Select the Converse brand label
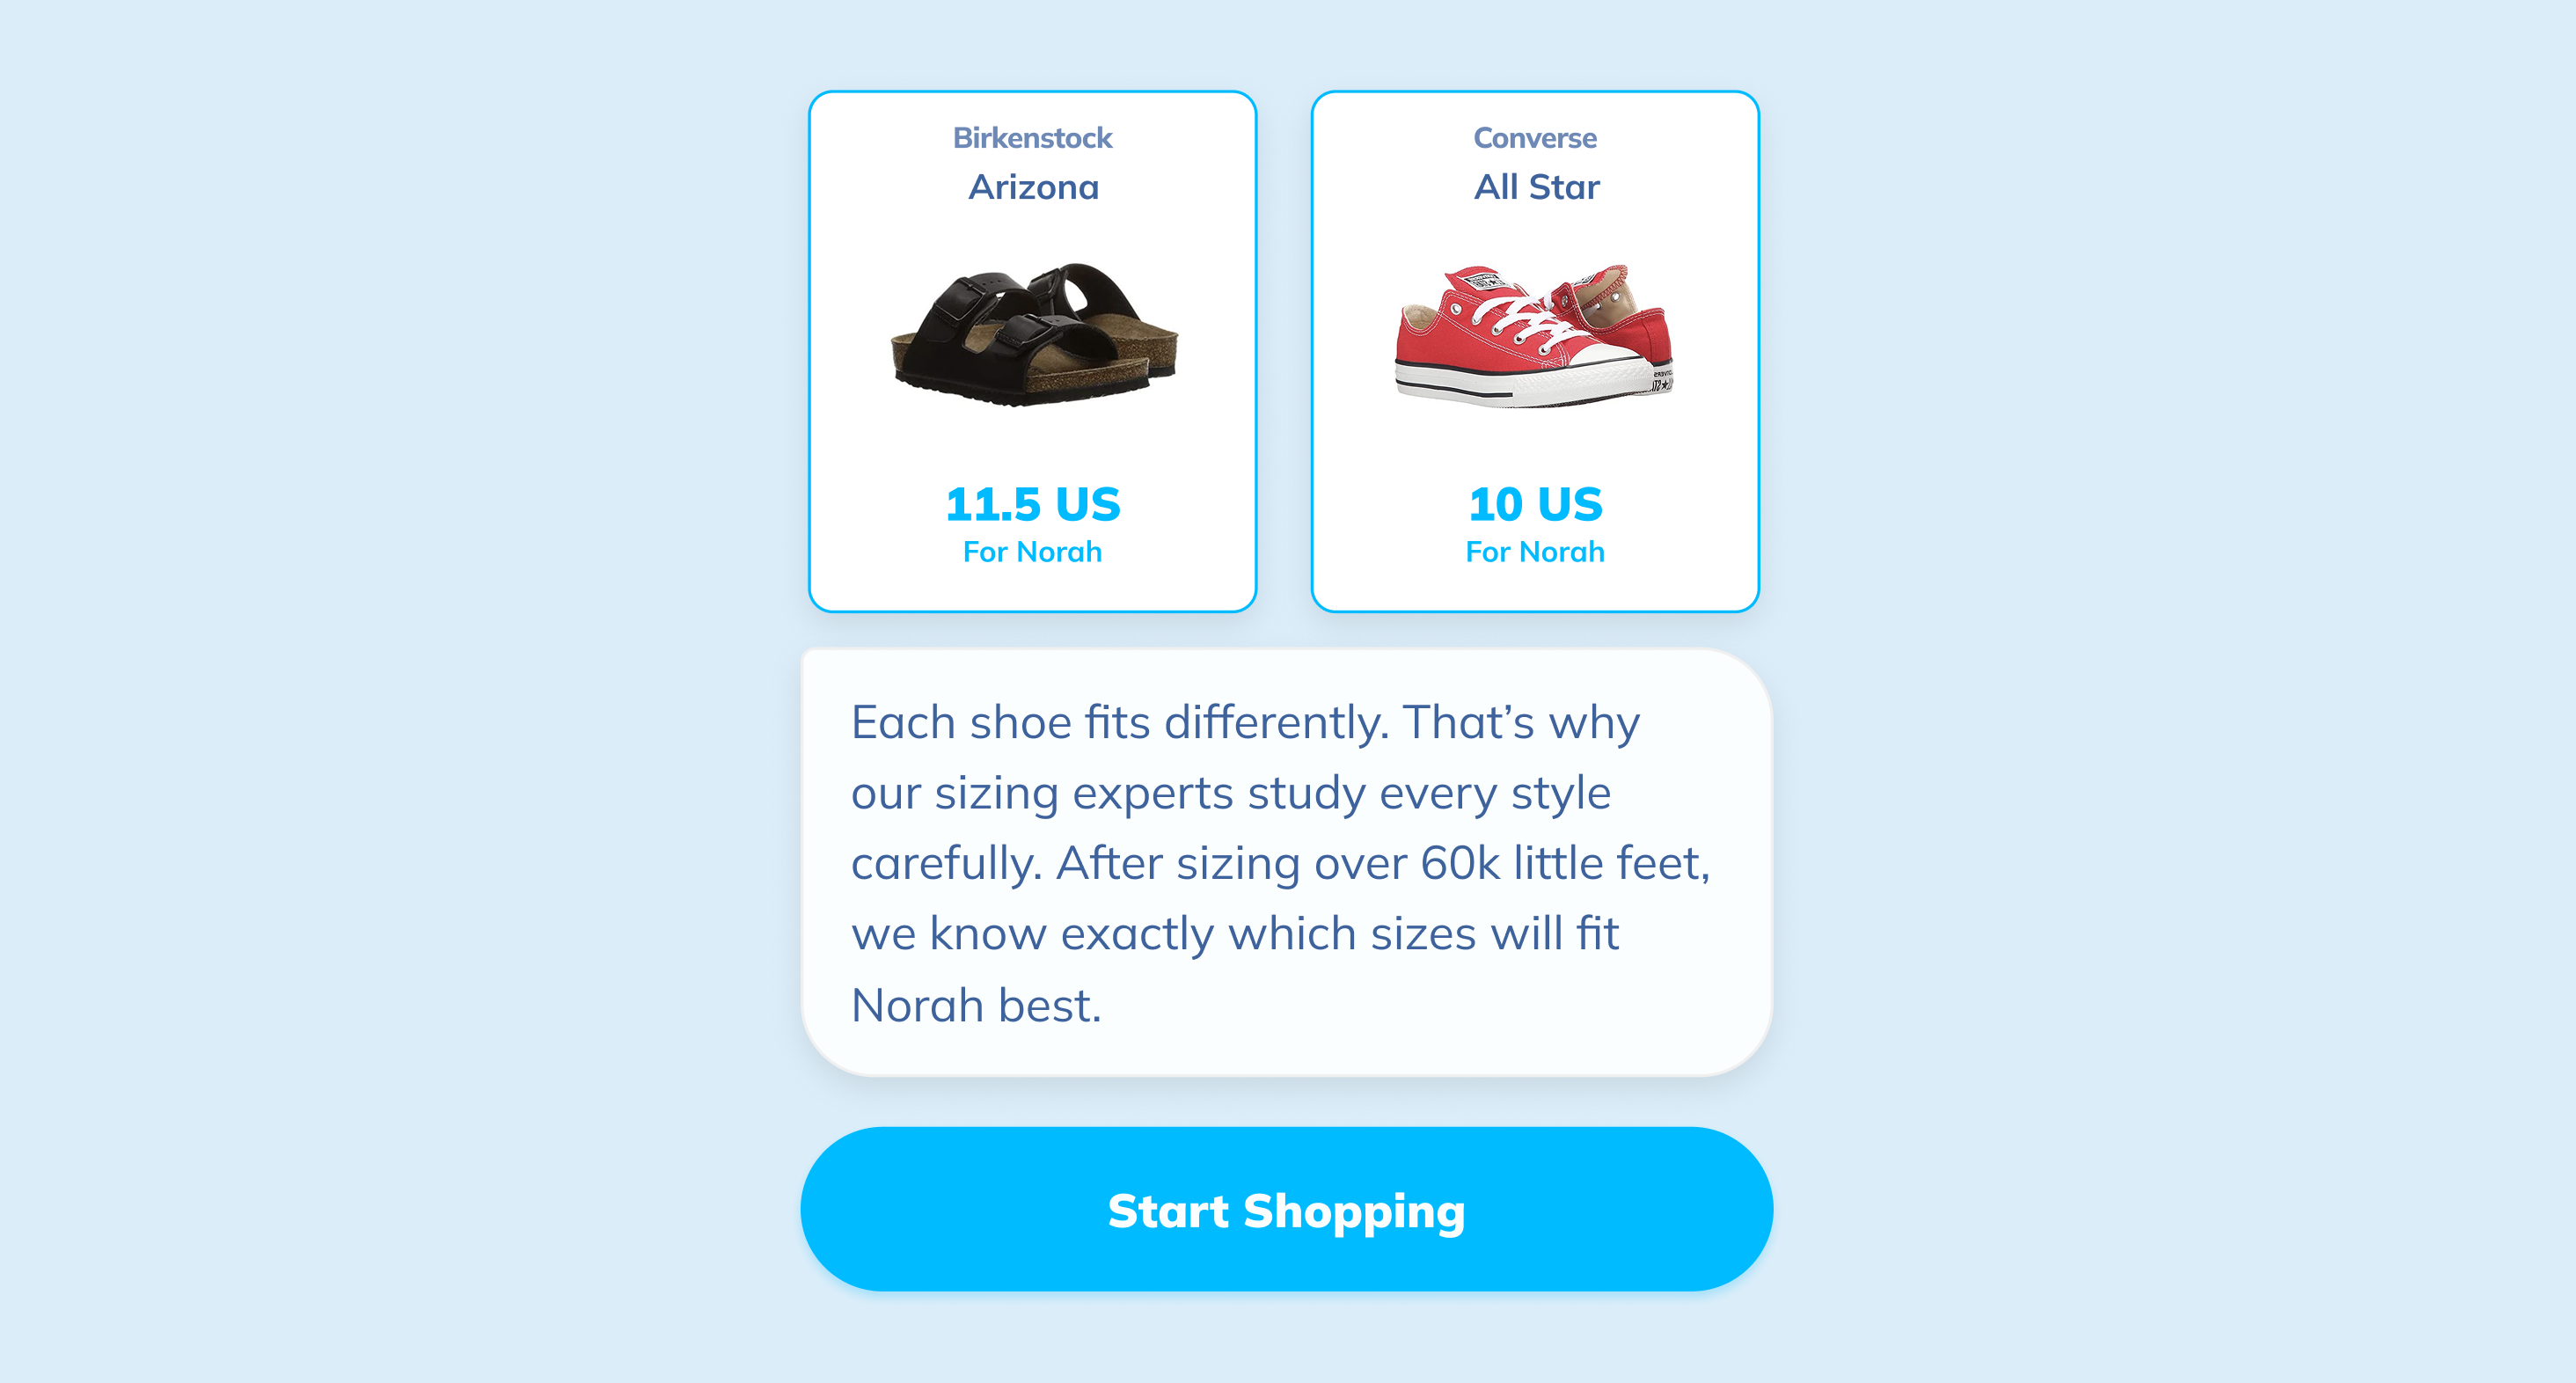This screenshot has width=2576, height=1383. pyautogui.click(x=1534, y=138)
